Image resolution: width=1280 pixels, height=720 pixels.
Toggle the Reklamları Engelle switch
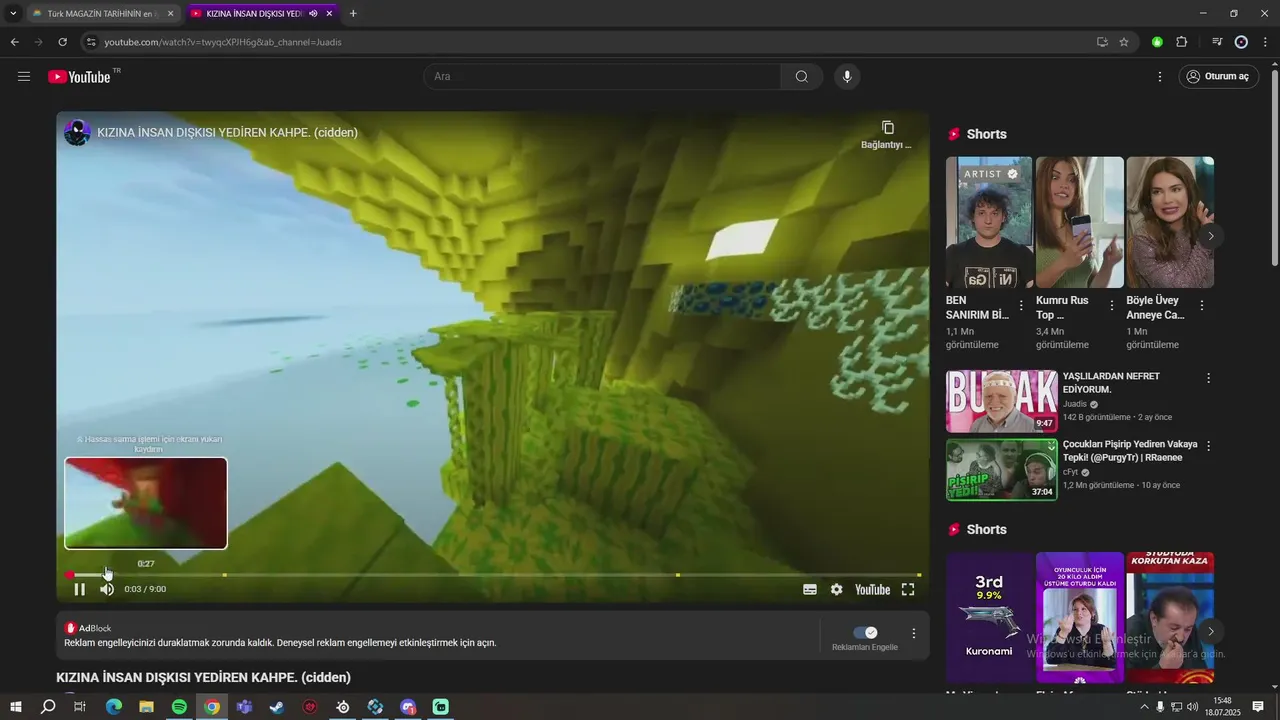[x=865, y=633]
